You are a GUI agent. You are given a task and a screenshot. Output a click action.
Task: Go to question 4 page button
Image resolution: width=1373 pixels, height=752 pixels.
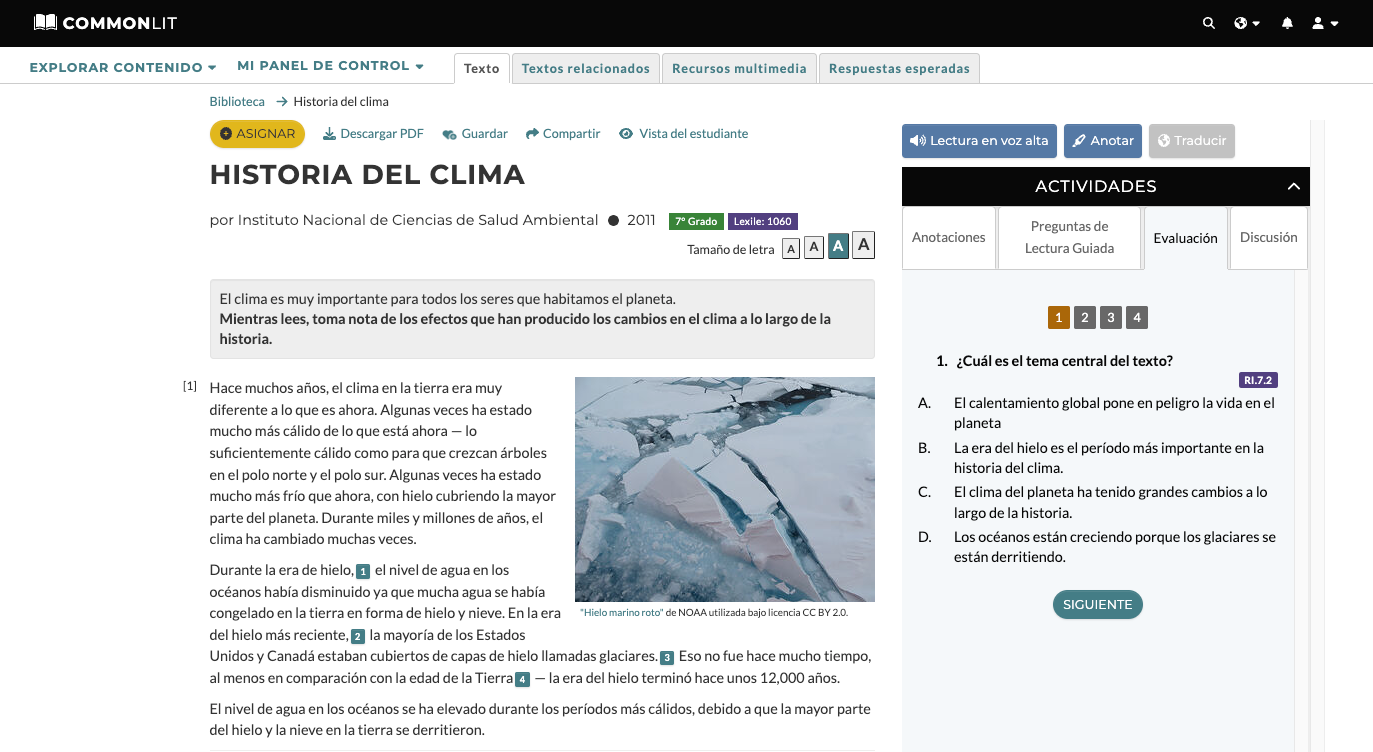[1136, 318]
